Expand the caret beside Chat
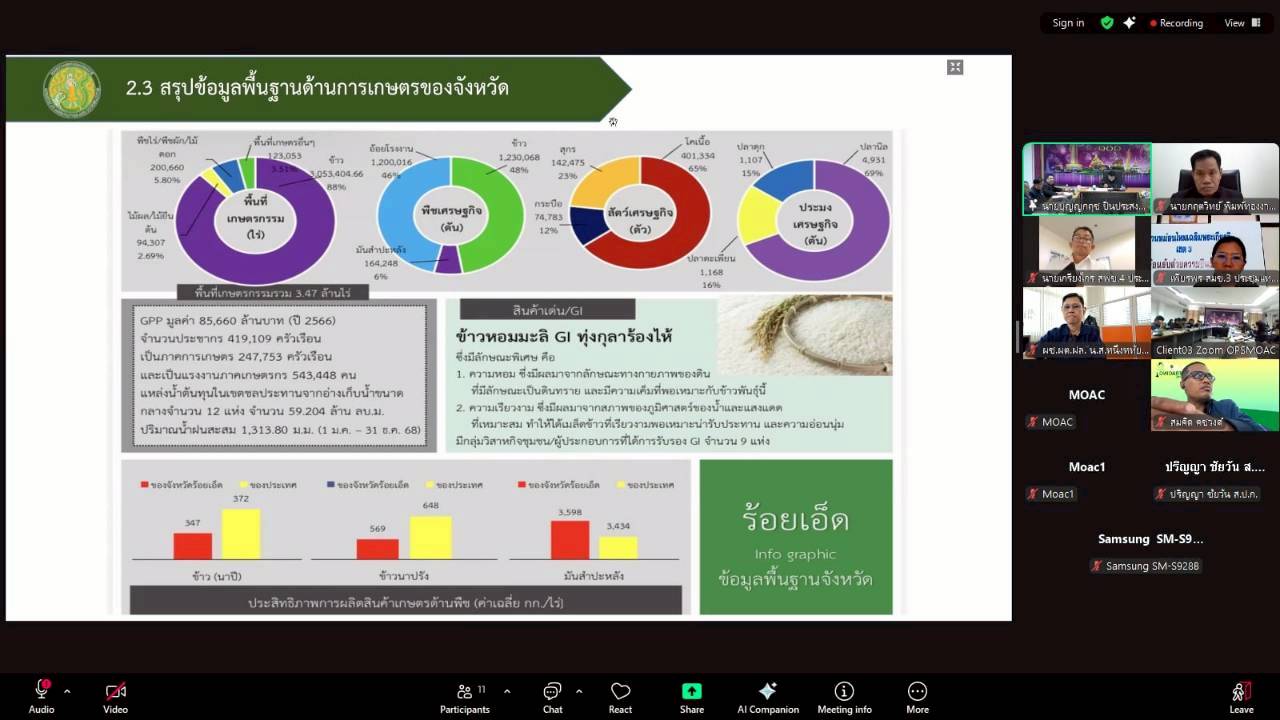Image resolution: width=1280 pixels, height=720 pixels. coord(579,691)
